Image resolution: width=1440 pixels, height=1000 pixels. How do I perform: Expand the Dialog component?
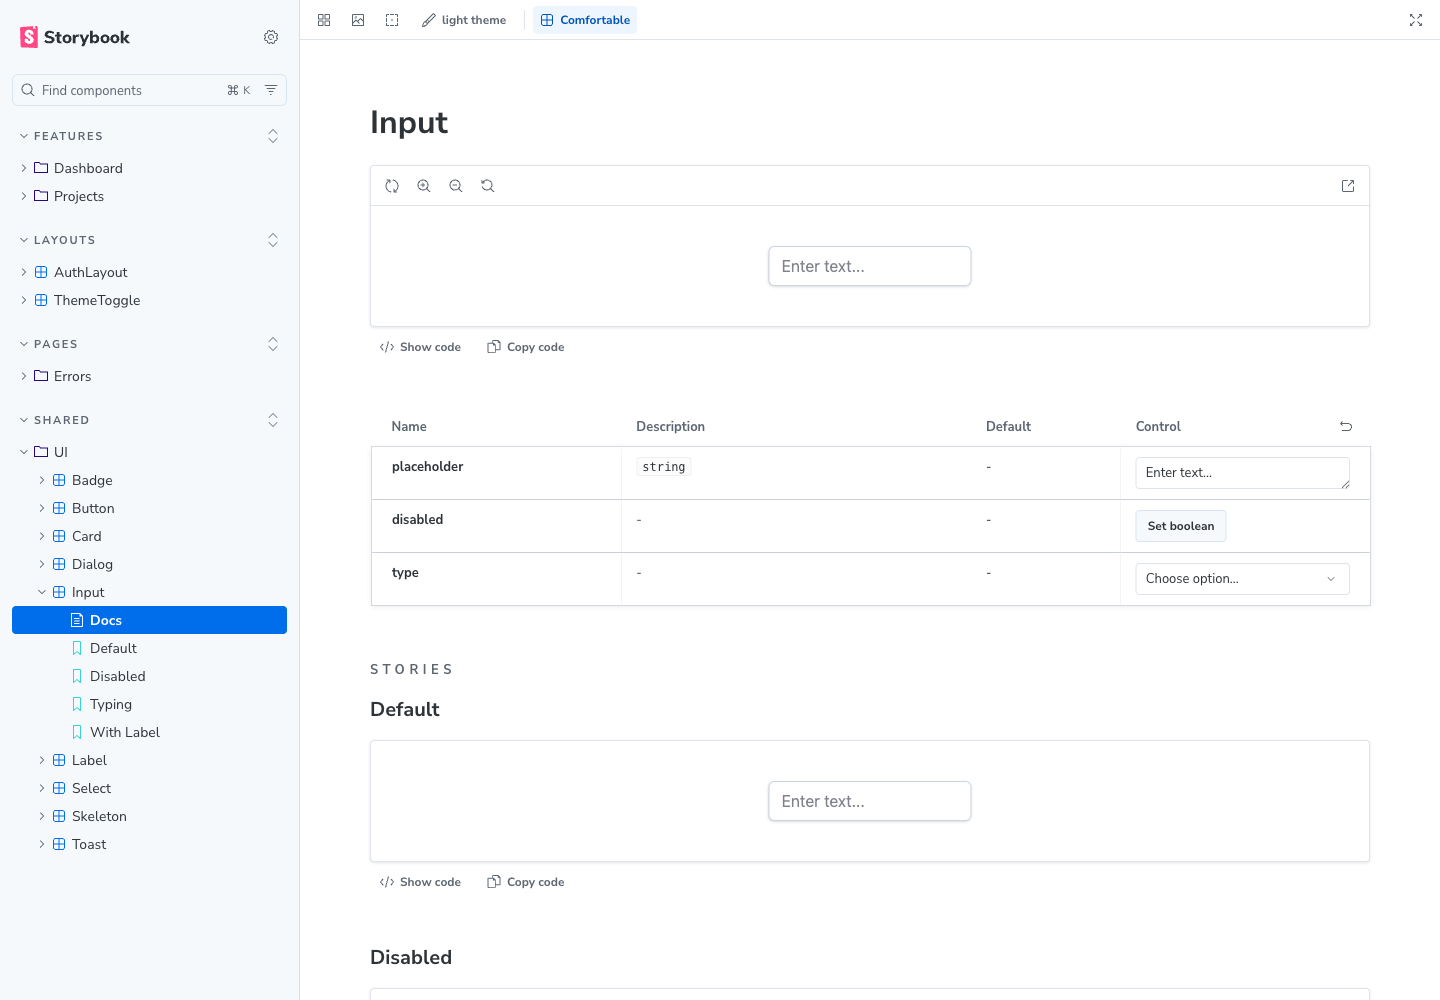coord(149,564)
